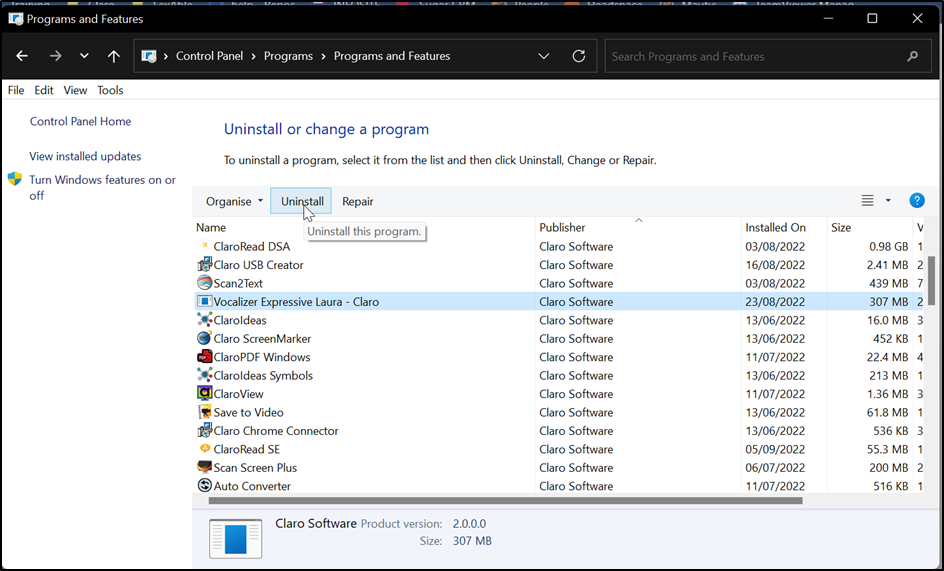Go back with the back arrow
The image size is (944, 571).
click(x=22, y=56)
